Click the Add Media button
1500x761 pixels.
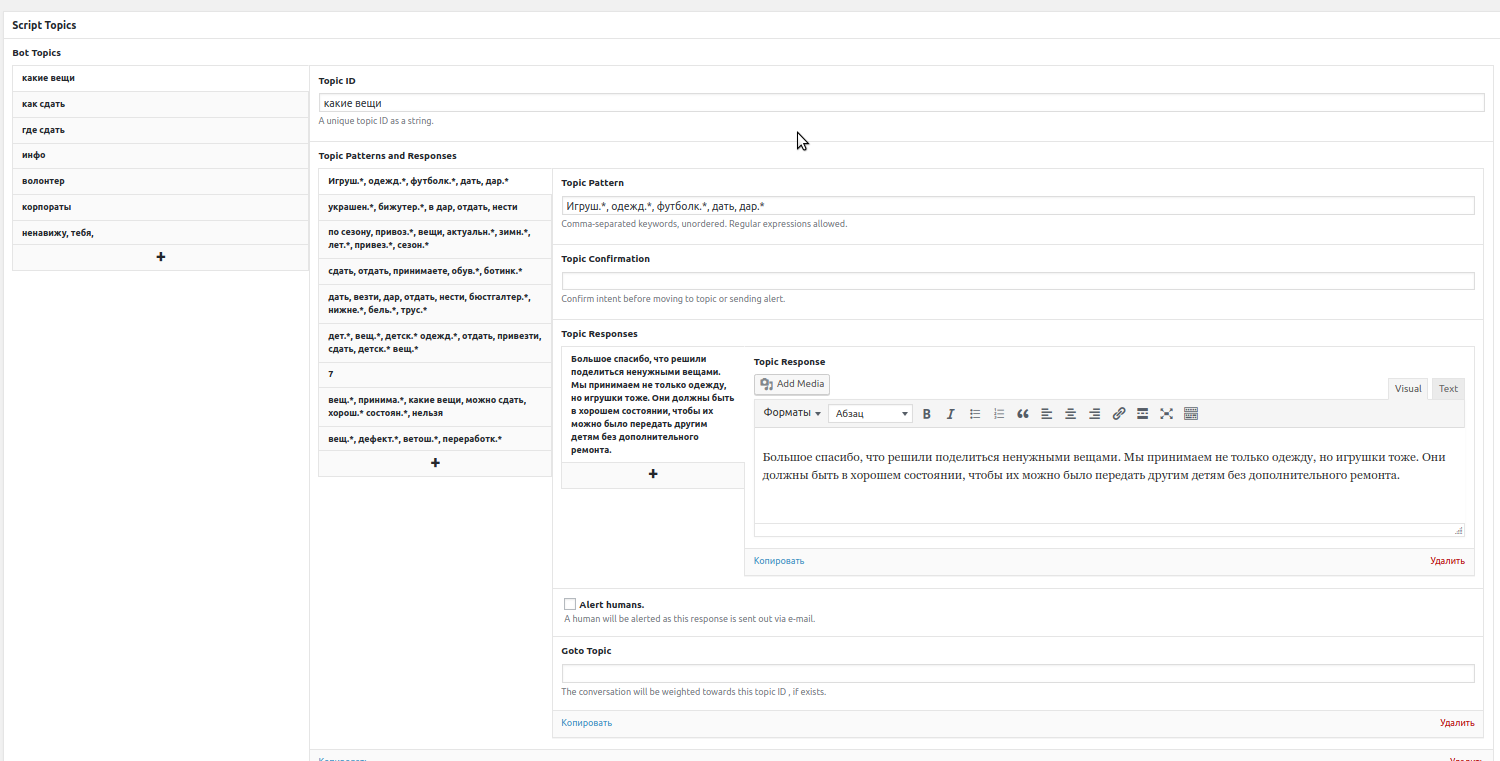[x=792, y=384]
